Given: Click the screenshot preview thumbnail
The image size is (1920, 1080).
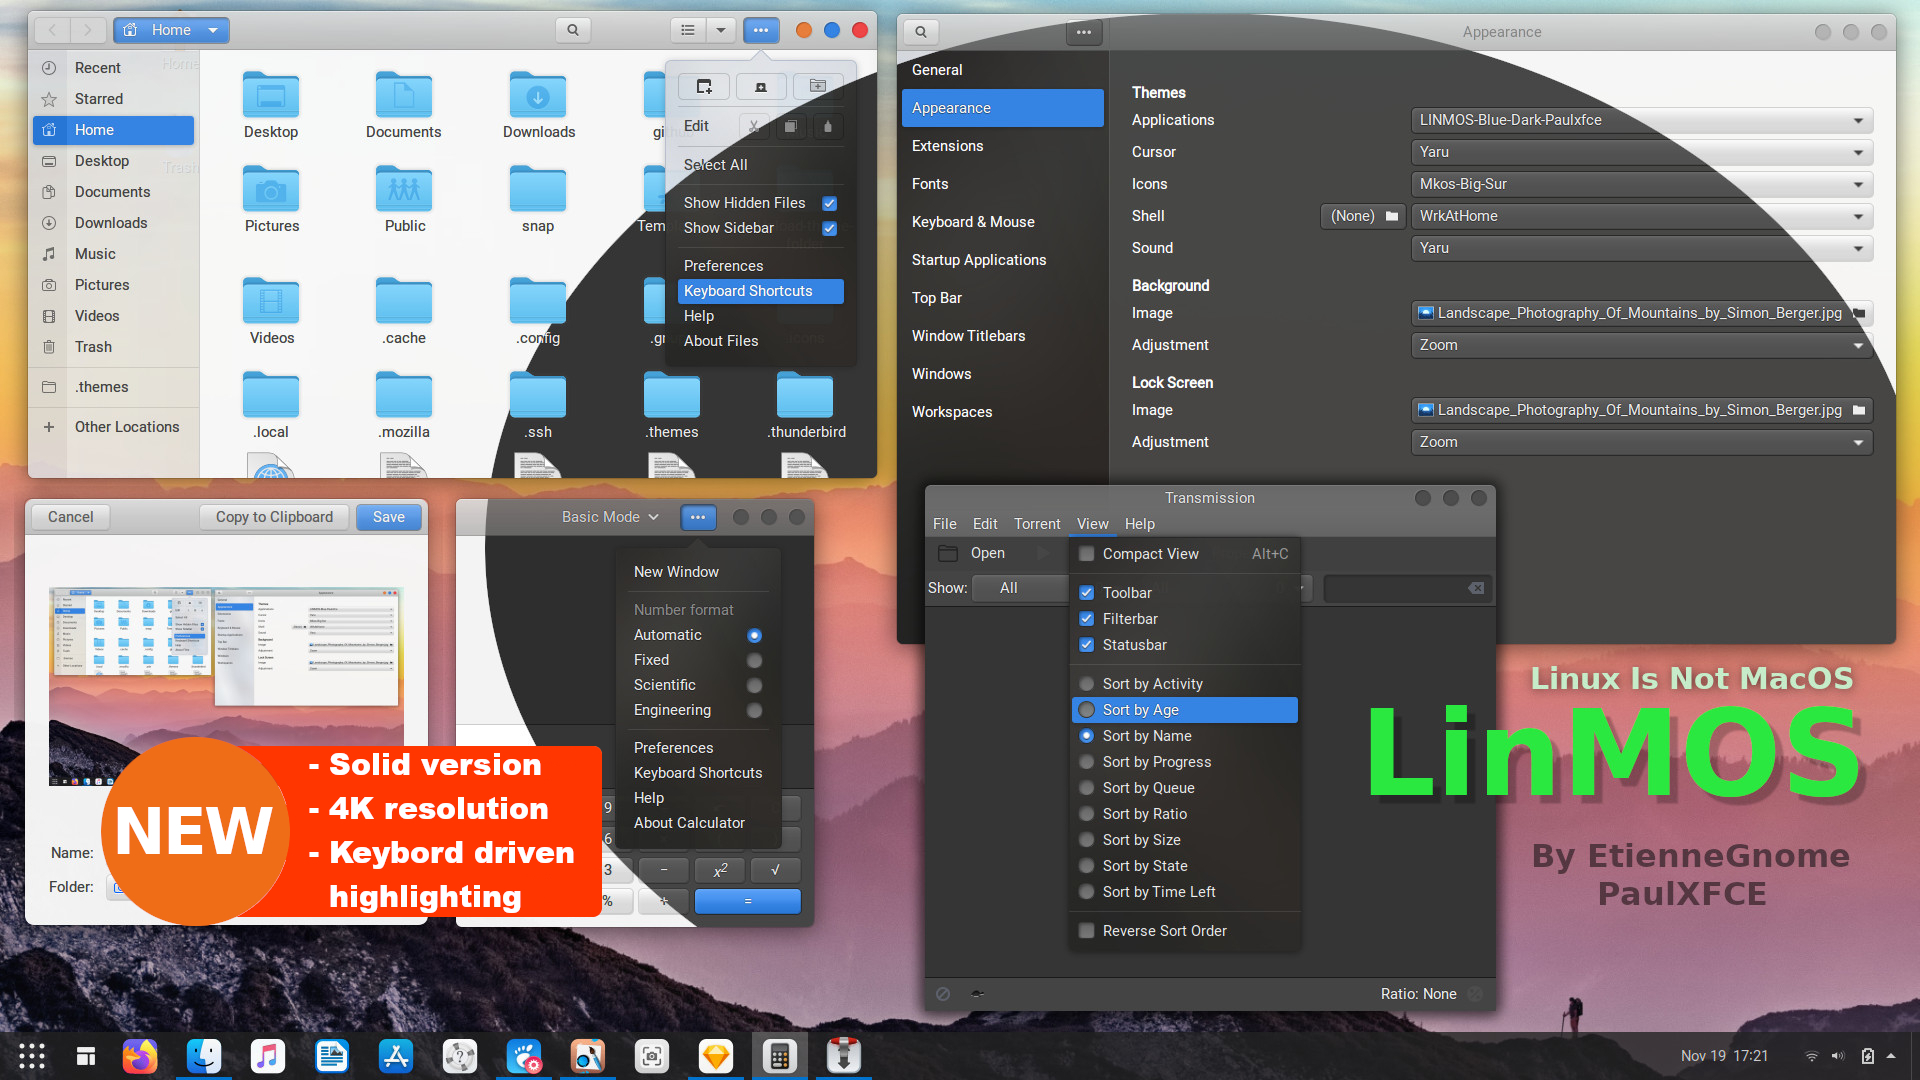Looking at the screenshot, I should (x=226, y=686).
